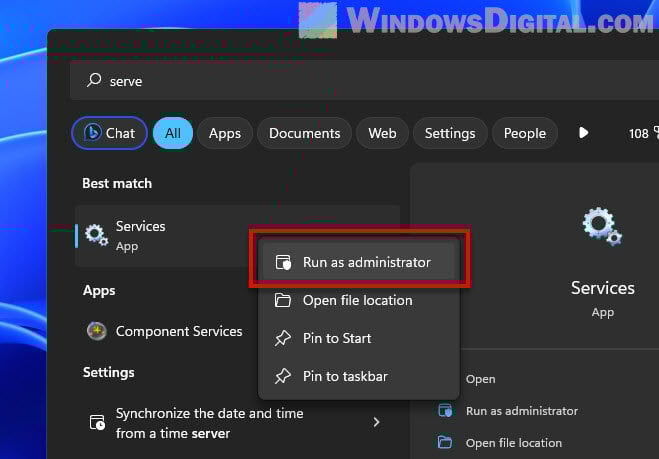The image size is (659, 459).
Task: Switch to the Apps filter tab
Action: tap(225, 133)
